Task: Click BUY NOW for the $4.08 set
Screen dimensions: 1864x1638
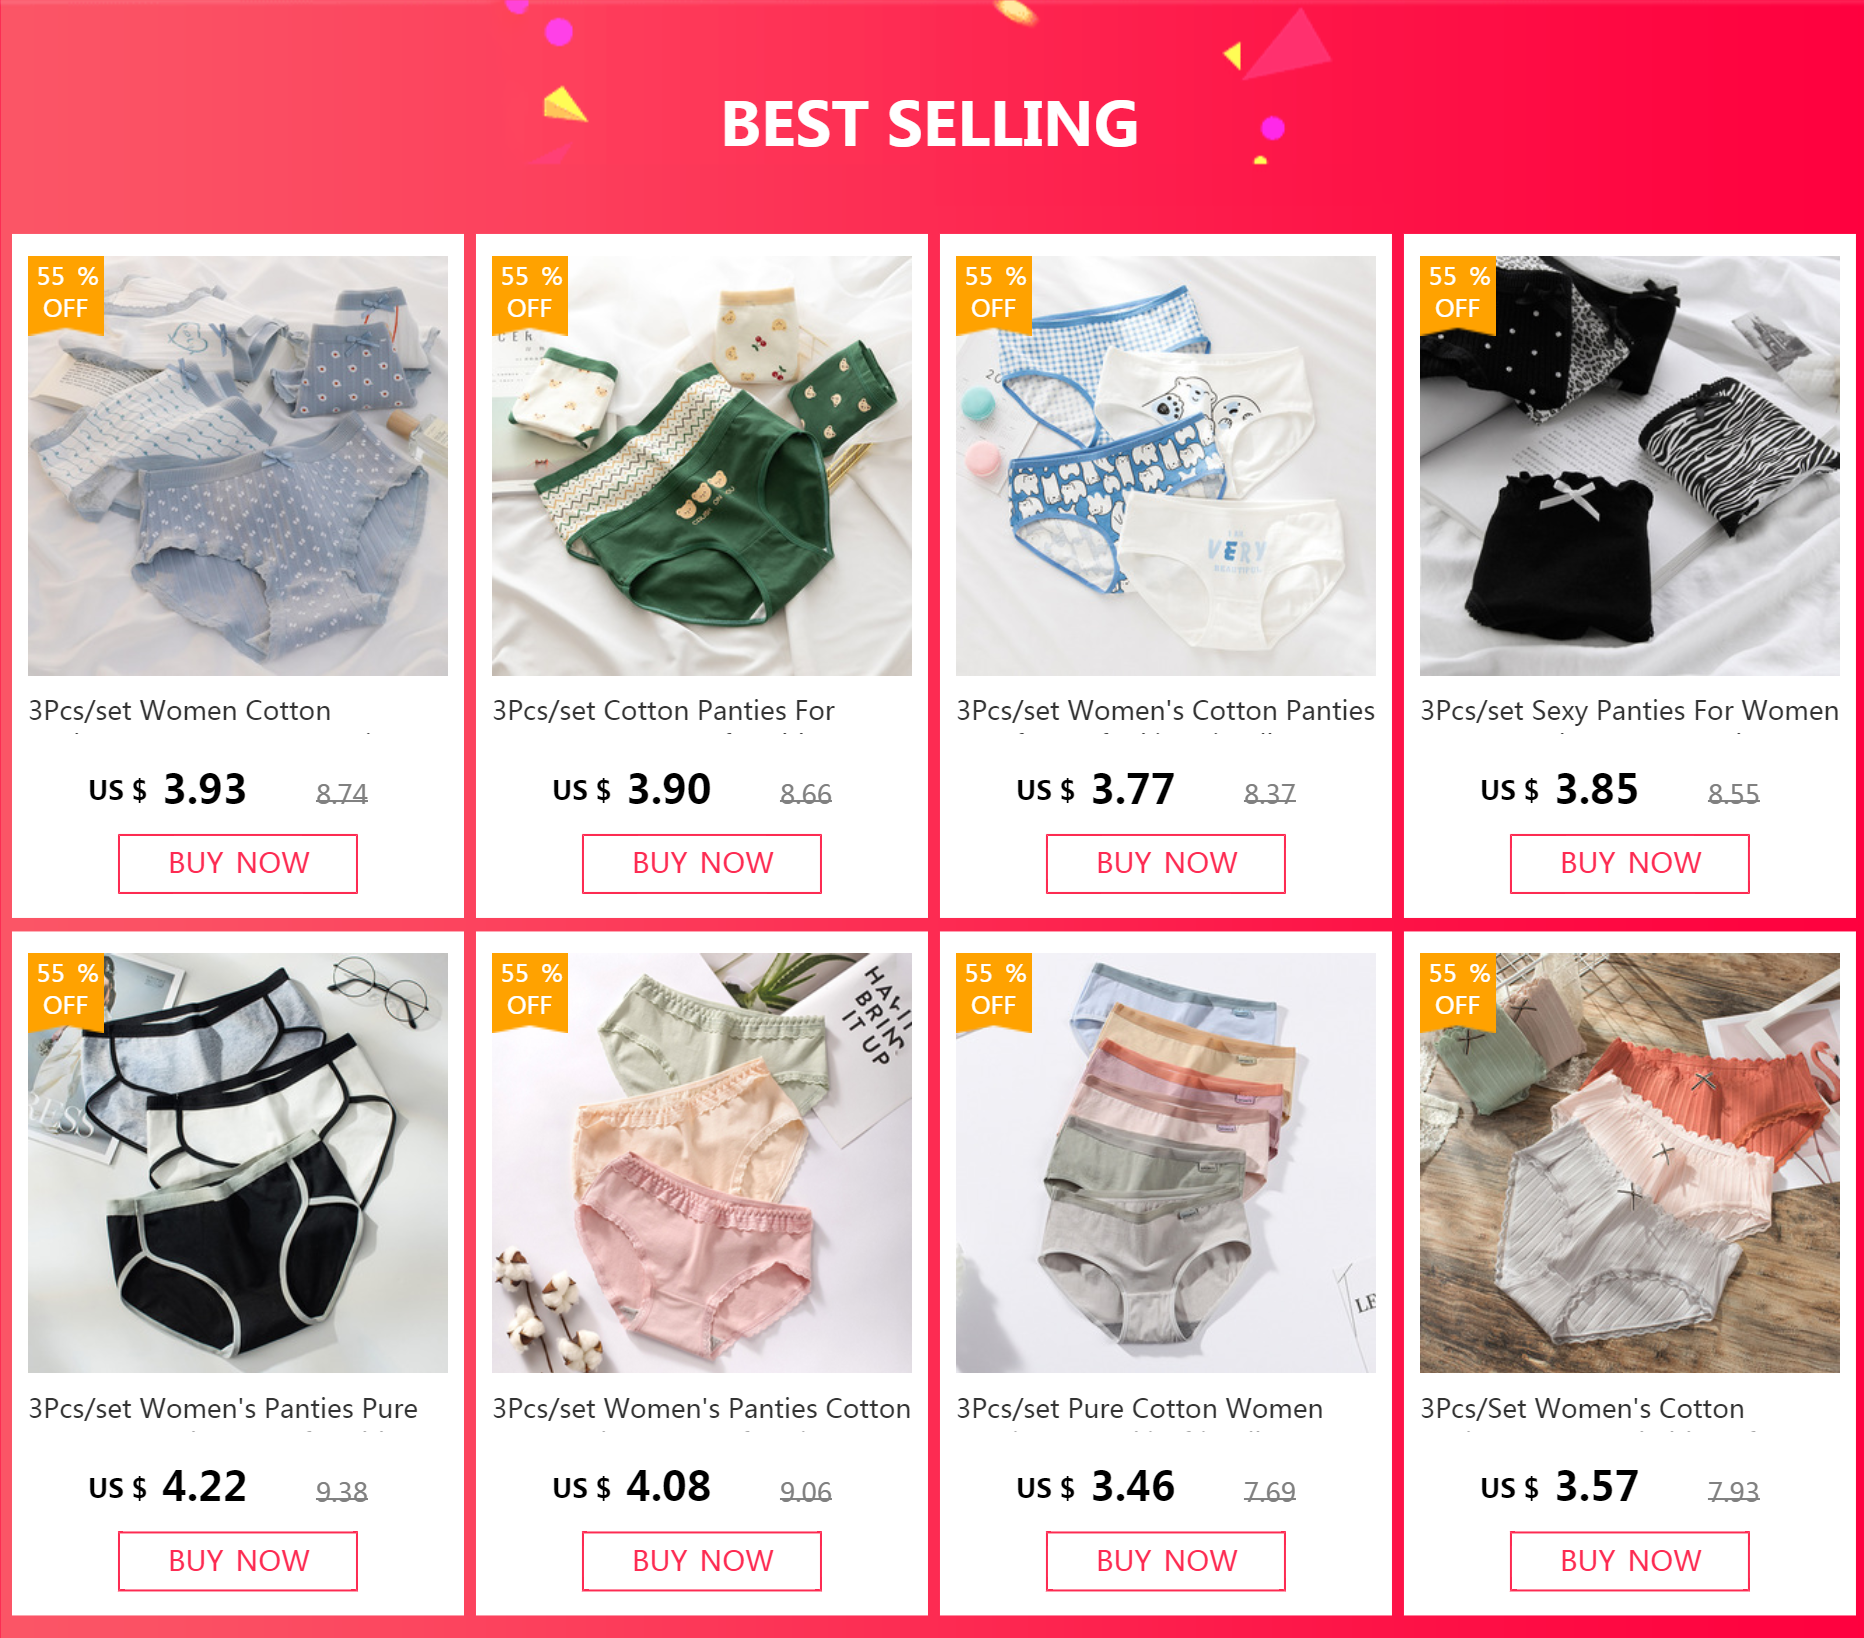Action: click(x=702, y=1561)
